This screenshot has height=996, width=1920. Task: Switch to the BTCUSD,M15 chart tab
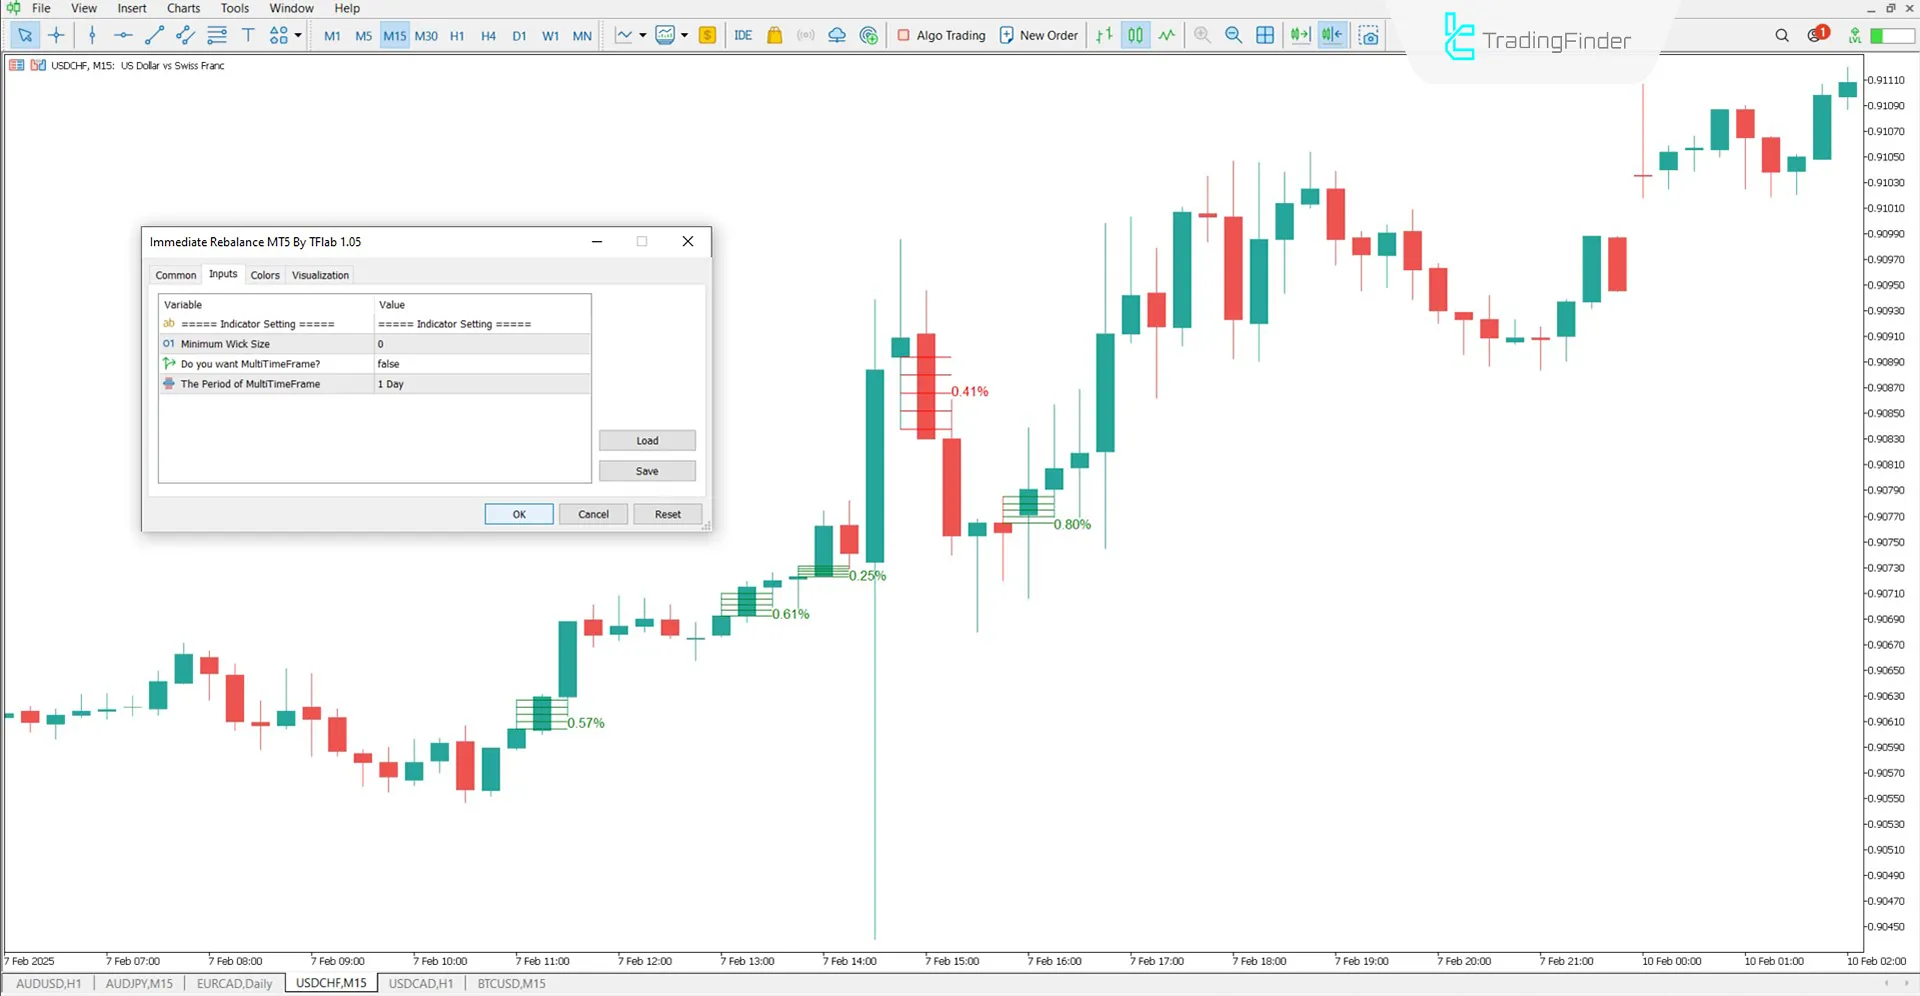[511, 983]
